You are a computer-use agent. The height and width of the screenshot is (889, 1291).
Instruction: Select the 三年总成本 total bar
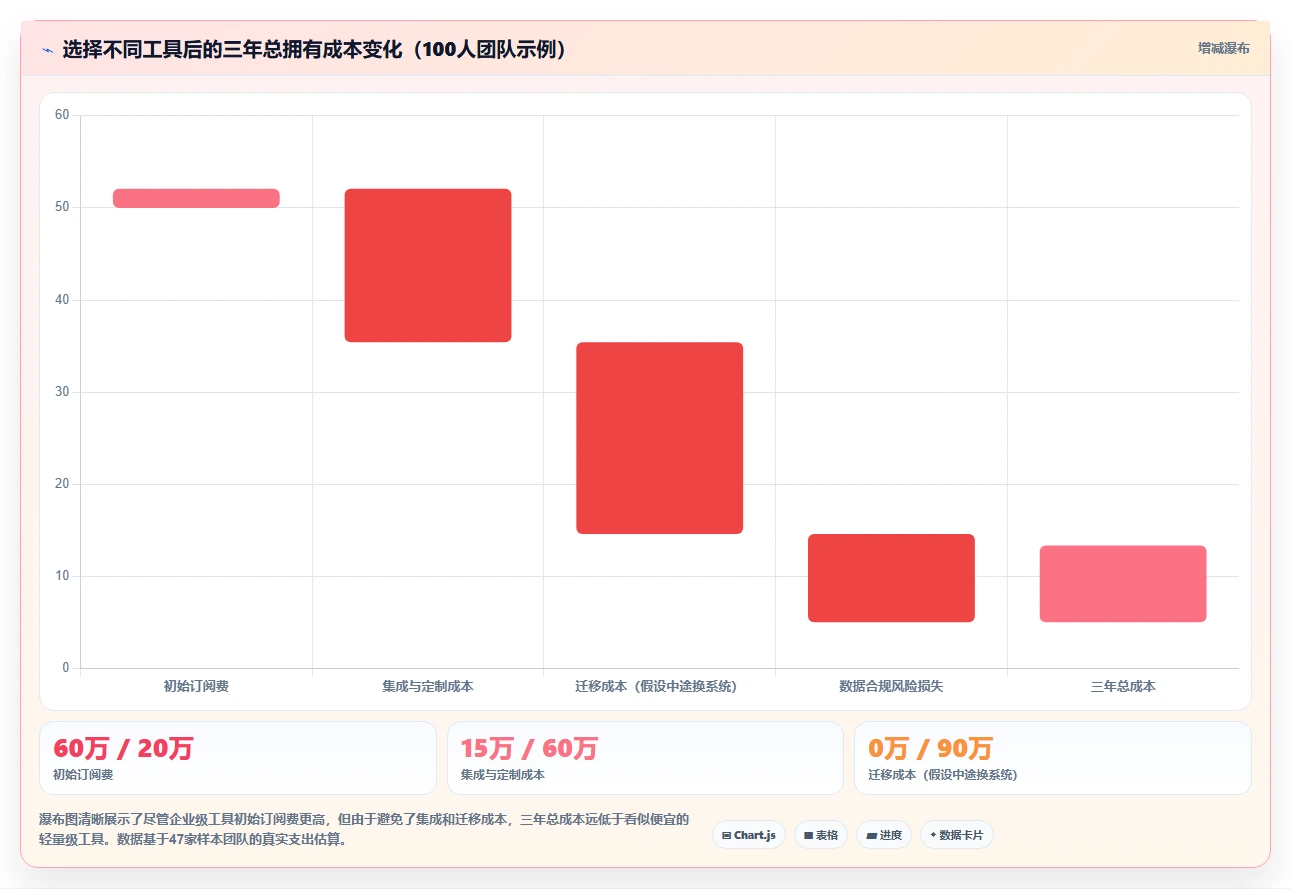tap(1123, 584)
